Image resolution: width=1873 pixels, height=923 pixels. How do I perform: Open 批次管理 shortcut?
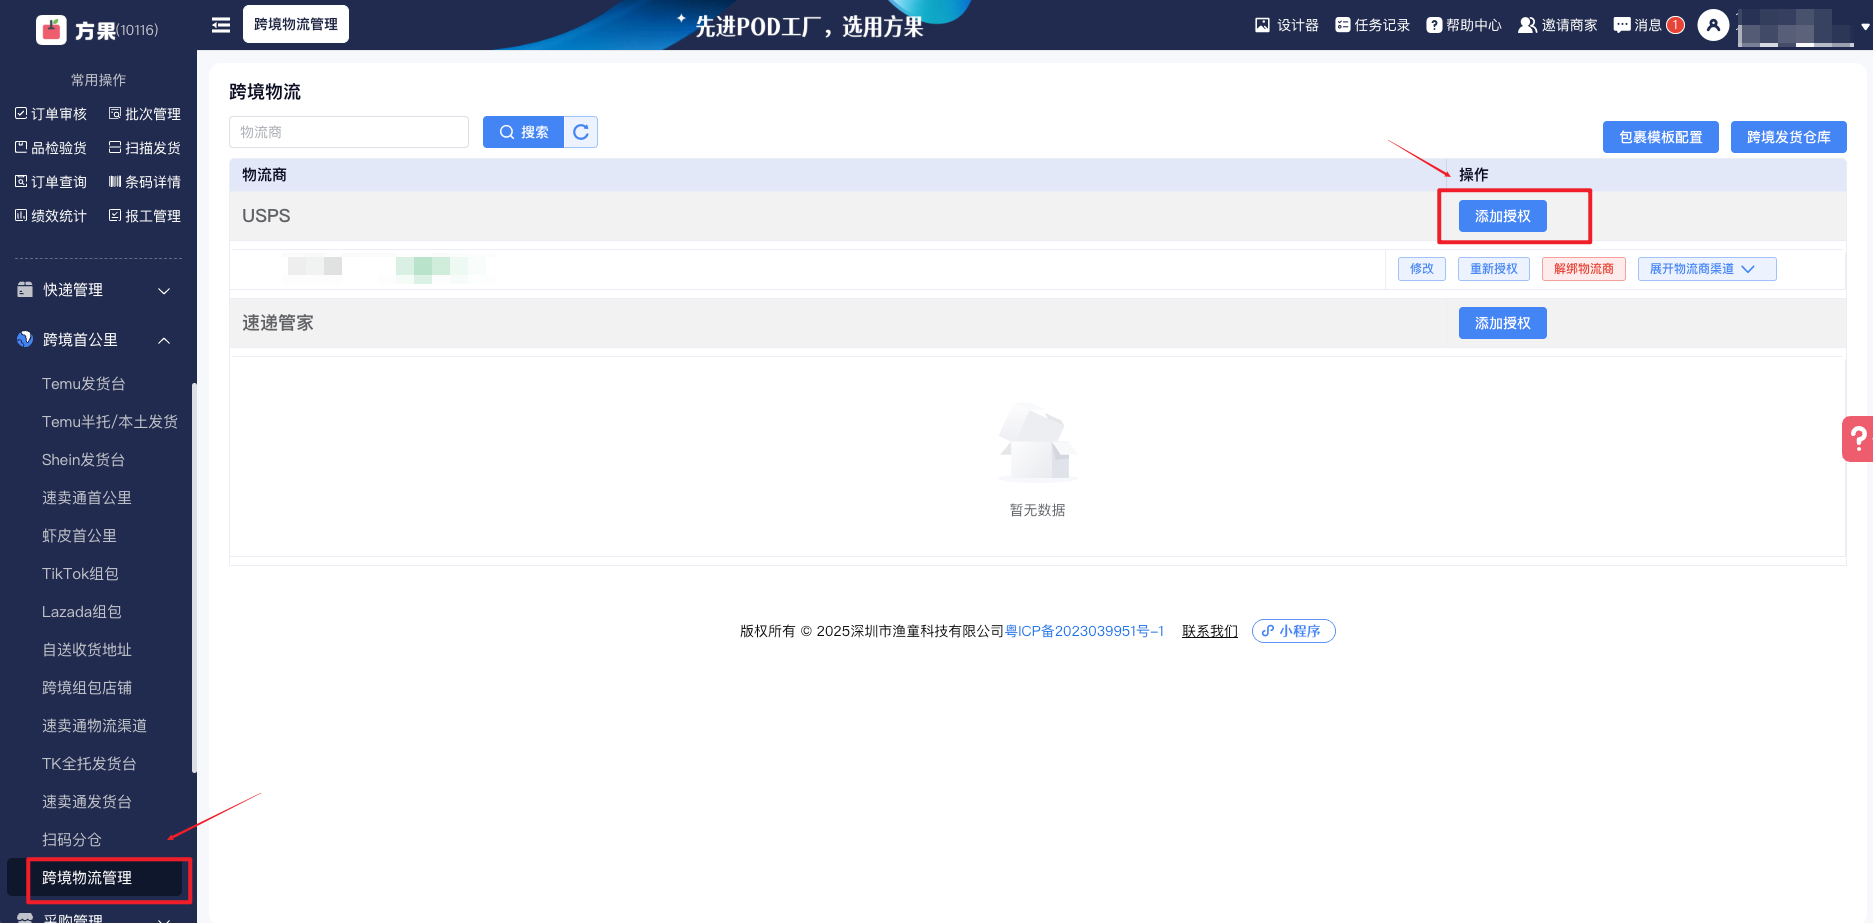(x=145, y=114)
